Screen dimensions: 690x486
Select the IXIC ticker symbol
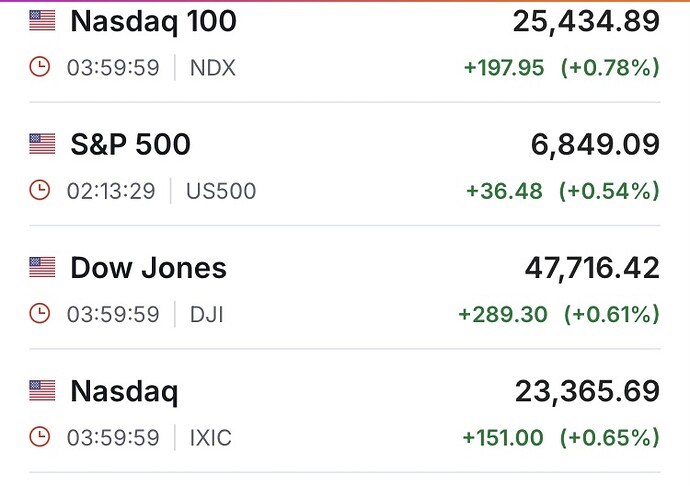tap(209, 438)
